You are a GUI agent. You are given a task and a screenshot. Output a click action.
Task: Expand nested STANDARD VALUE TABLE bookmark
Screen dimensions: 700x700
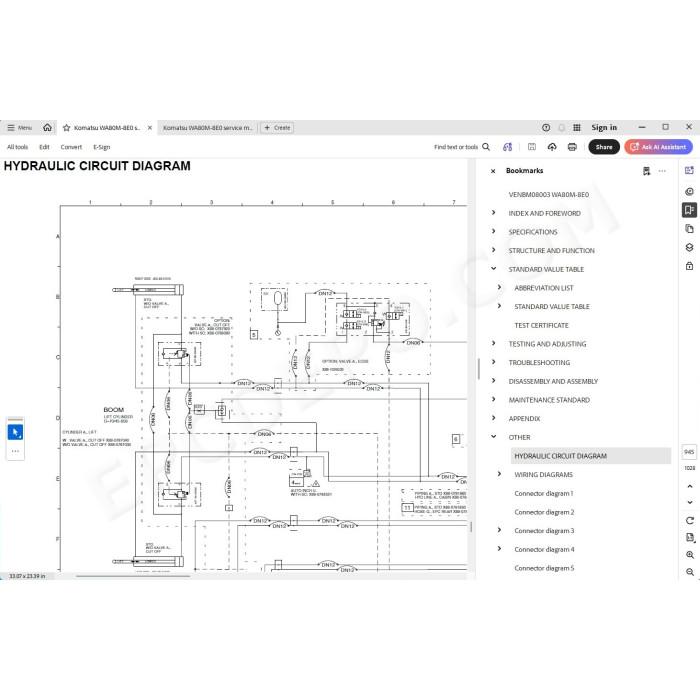(x=500, y=306)
